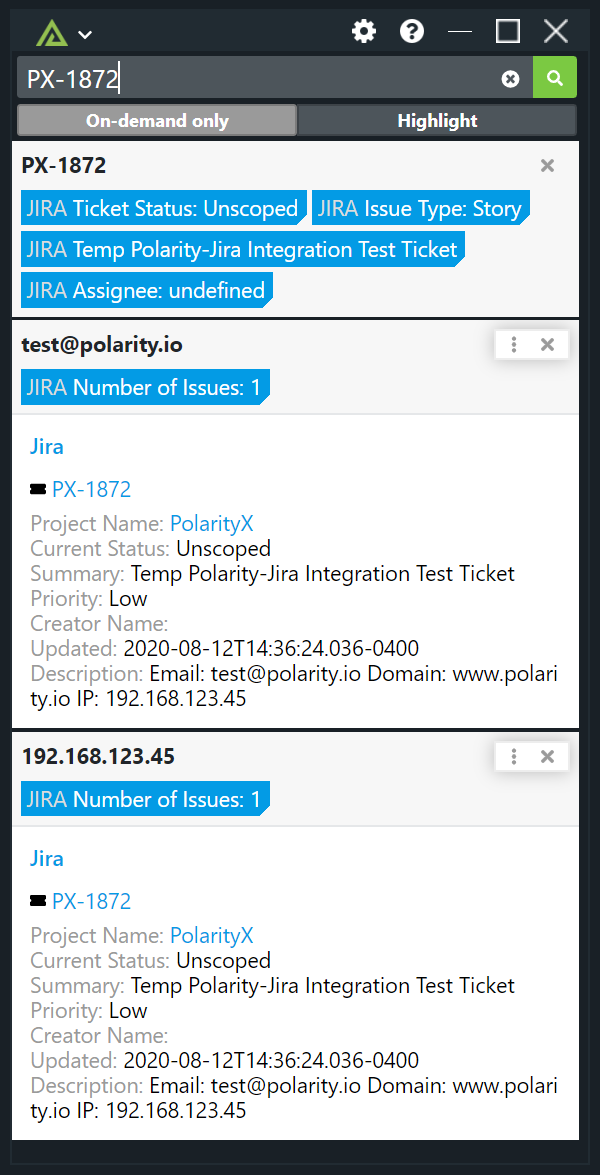
Task: Click ticket icon beside PX-1872 in 192.168.123.45 card
Action: pos(38,901)
